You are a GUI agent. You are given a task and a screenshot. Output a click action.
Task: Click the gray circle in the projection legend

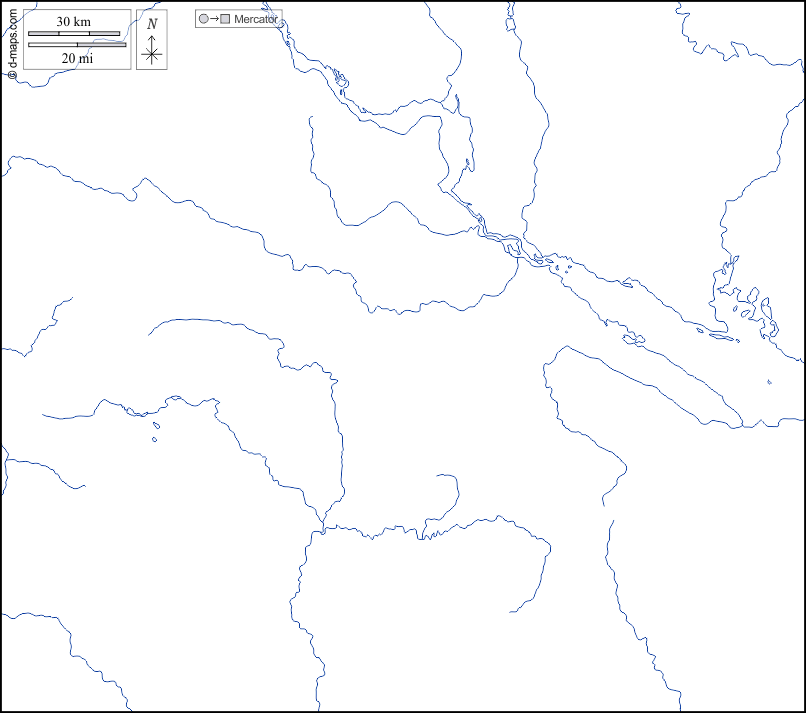click(204, 19)
